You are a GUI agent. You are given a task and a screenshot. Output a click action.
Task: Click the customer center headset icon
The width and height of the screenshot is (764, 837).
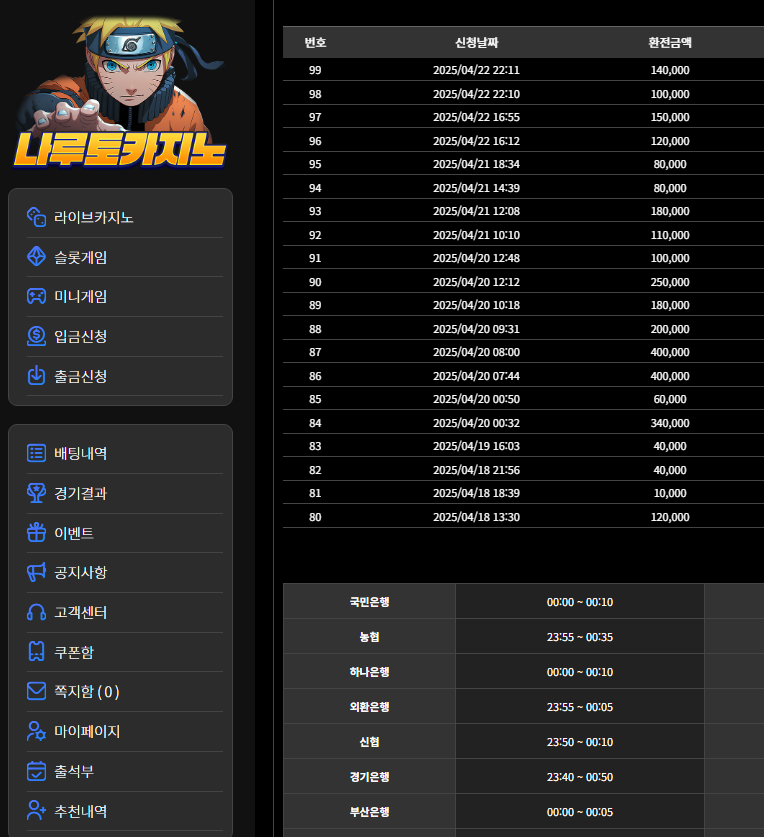(x=37, y=612)
